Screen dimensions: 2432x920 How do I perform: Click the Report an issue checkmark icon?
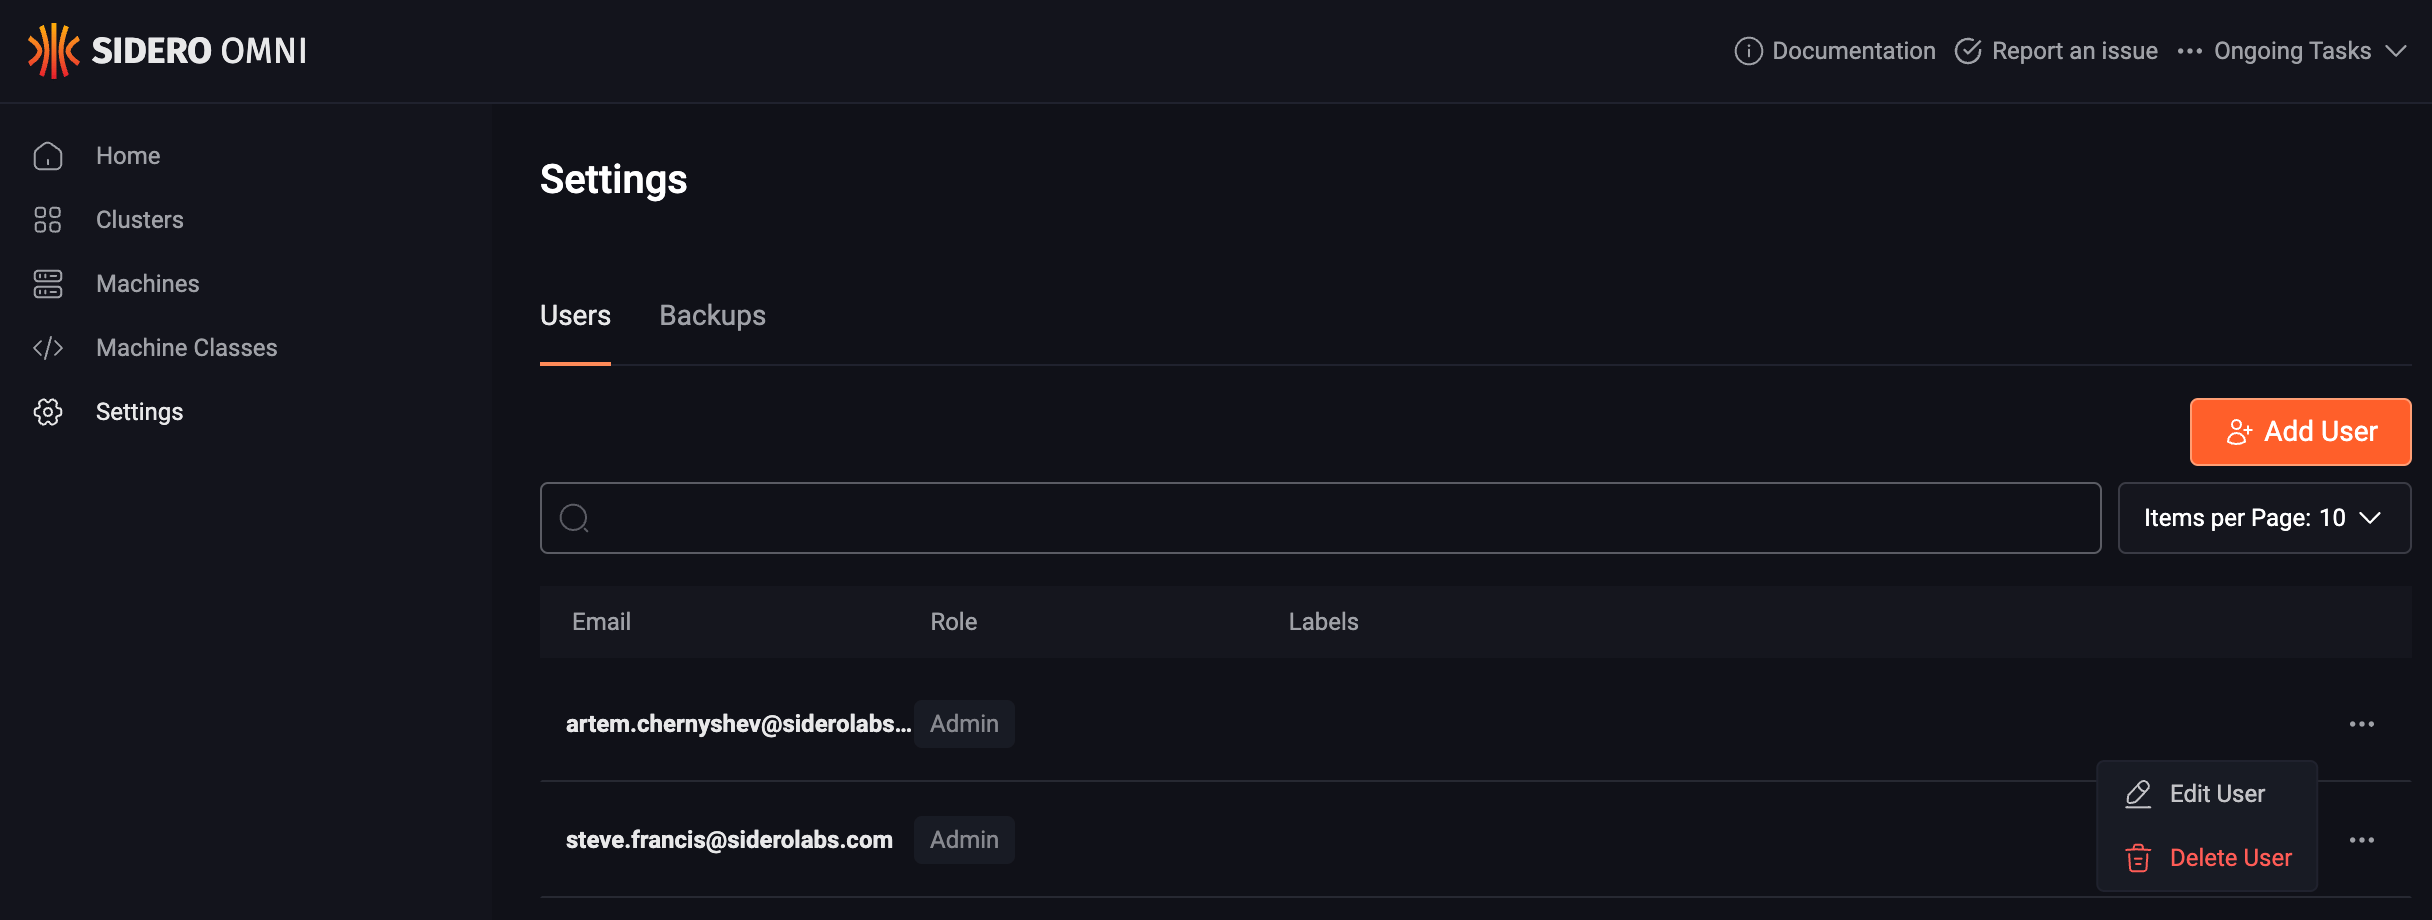pyautogui.click(x=1968, y=51)
